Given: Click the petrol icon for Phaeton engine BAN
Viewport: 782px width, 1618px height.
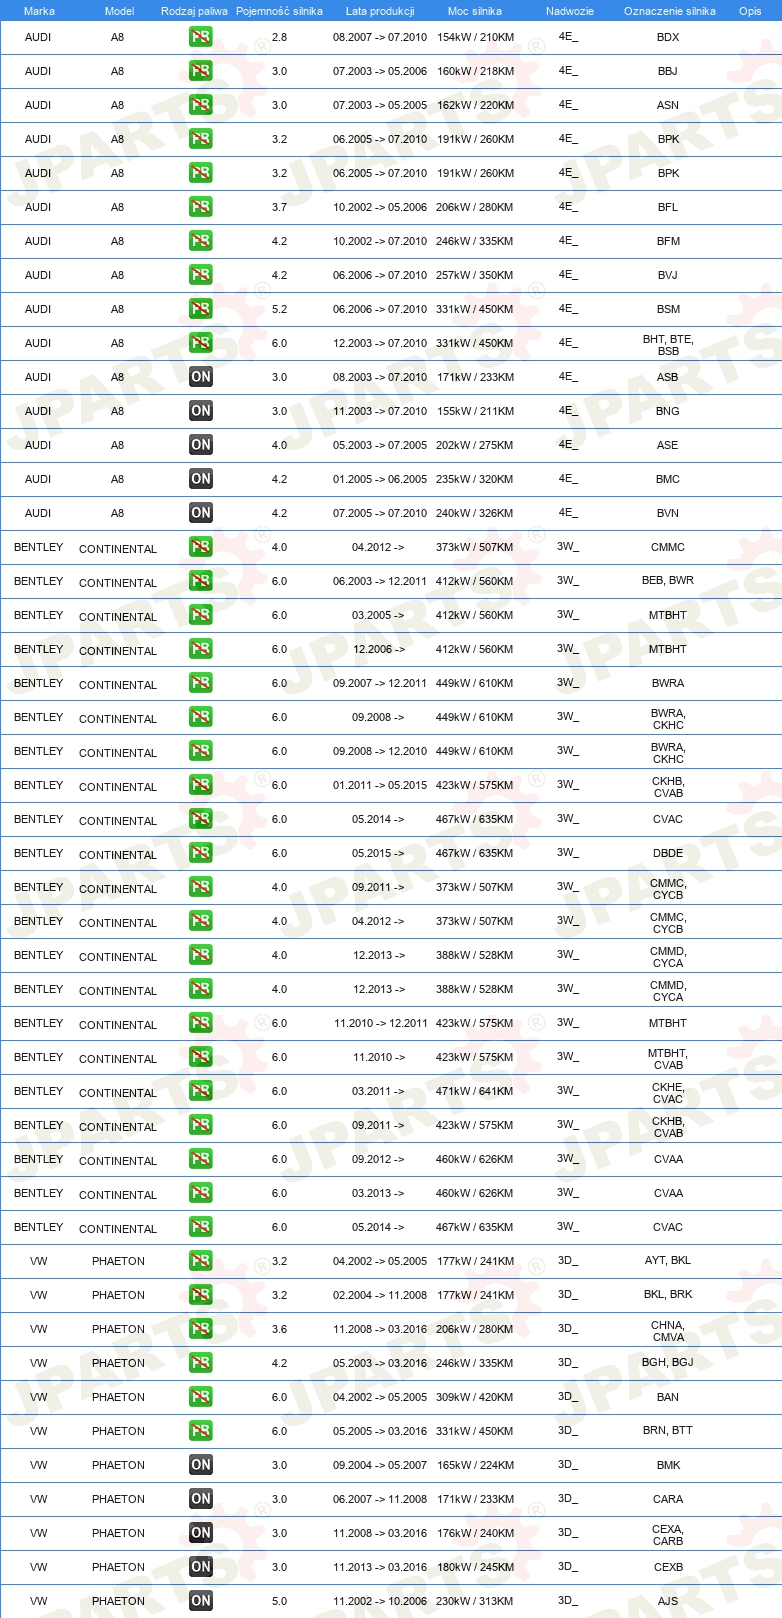Looking at the screenshot, I should tap(201, 1397).
